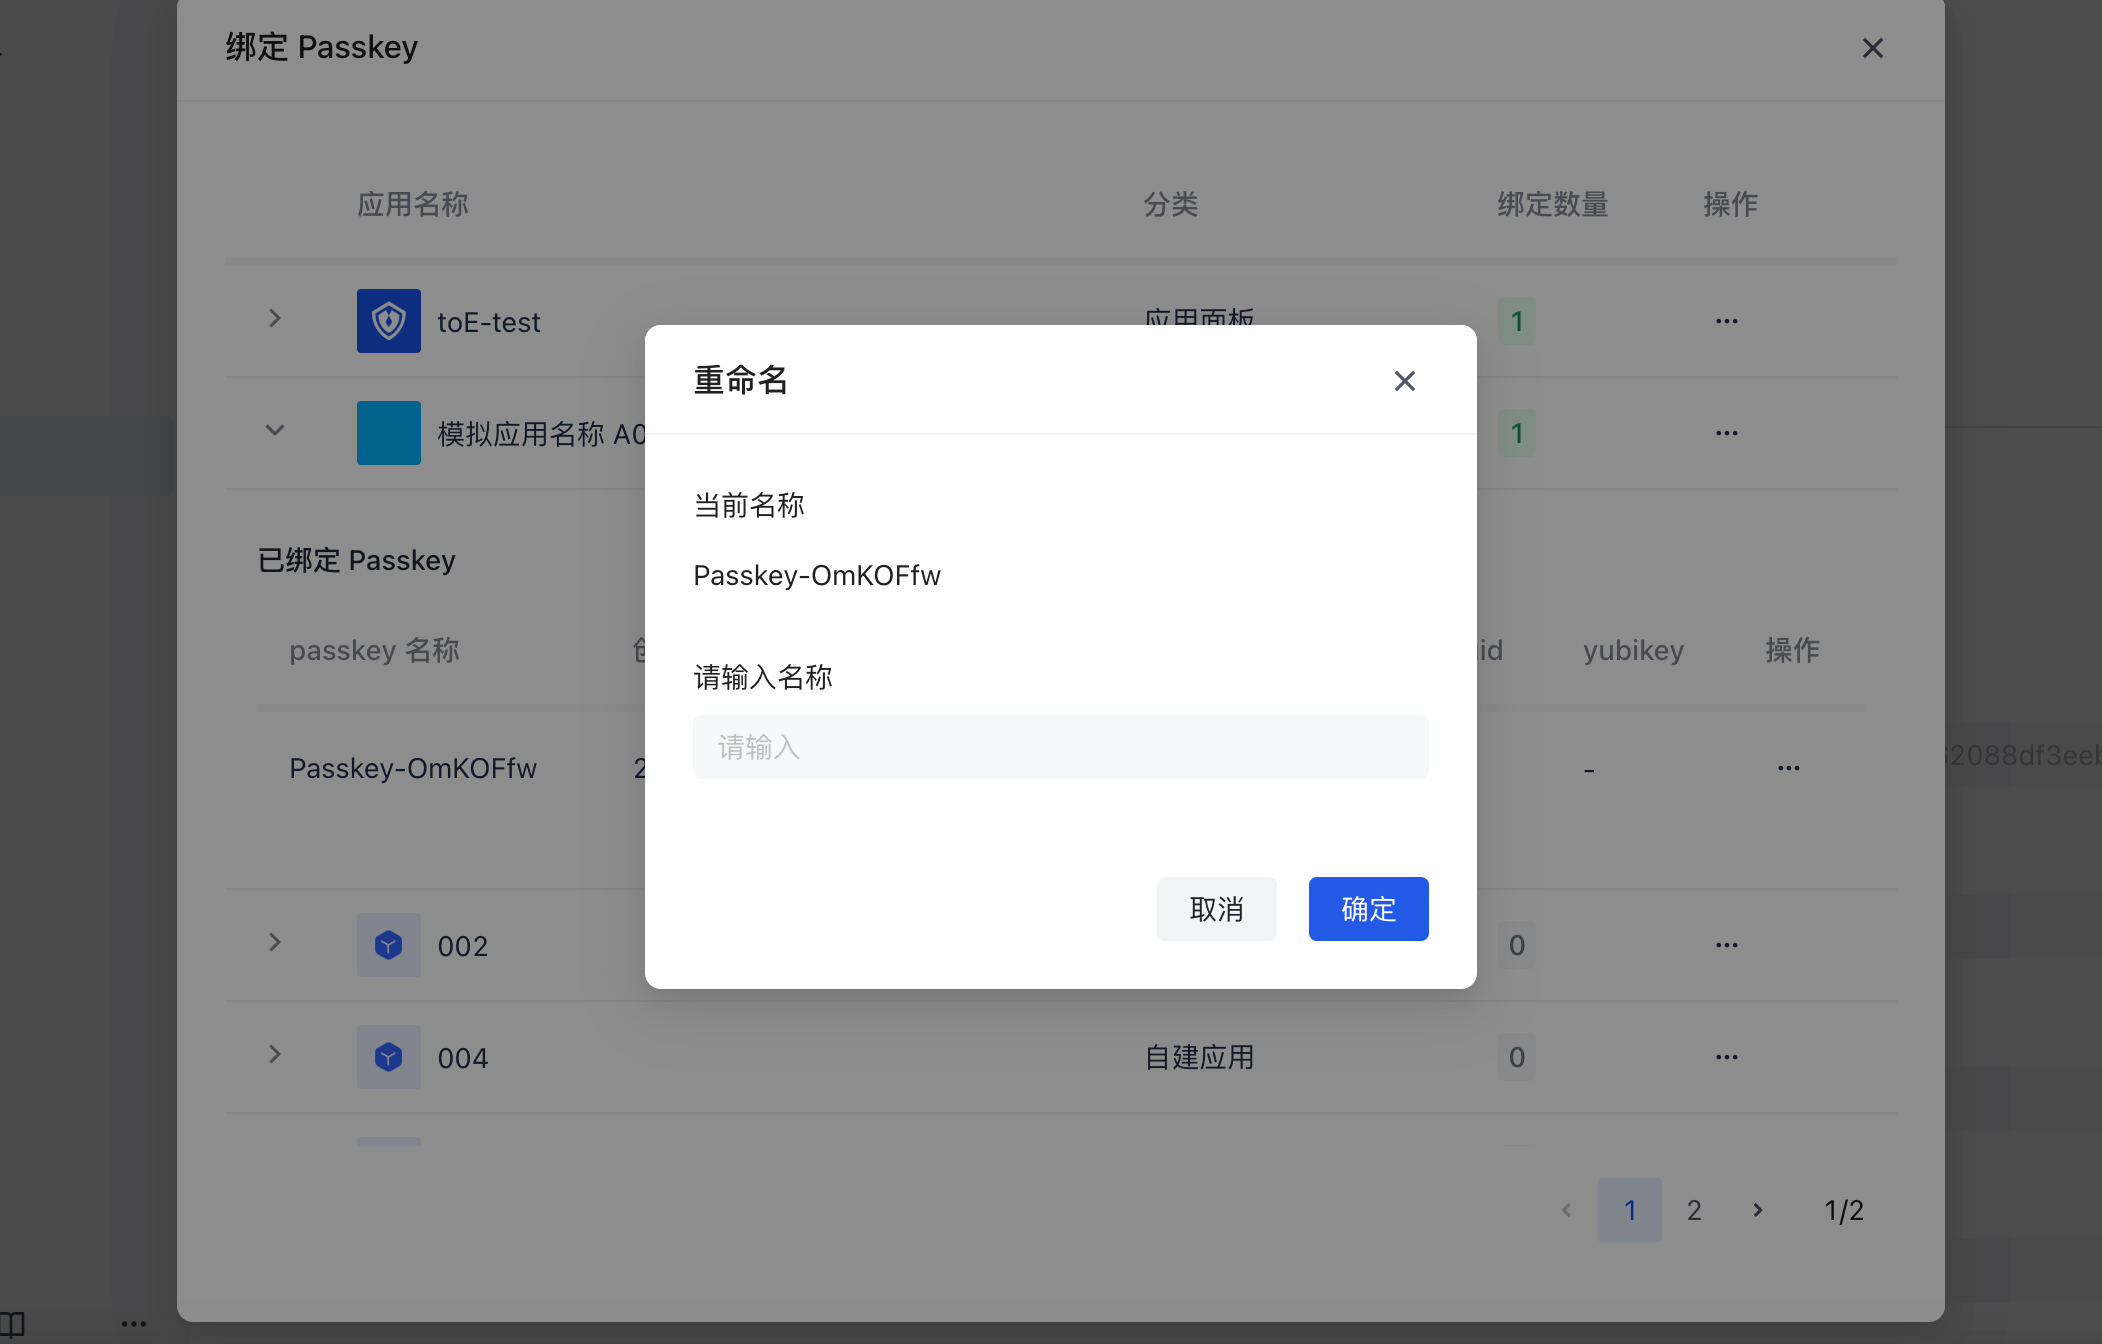The width and height of the screenshot is (2102, 1344).
Task: Click the cancel (取消) button
Action: [x=1216, y=909]
